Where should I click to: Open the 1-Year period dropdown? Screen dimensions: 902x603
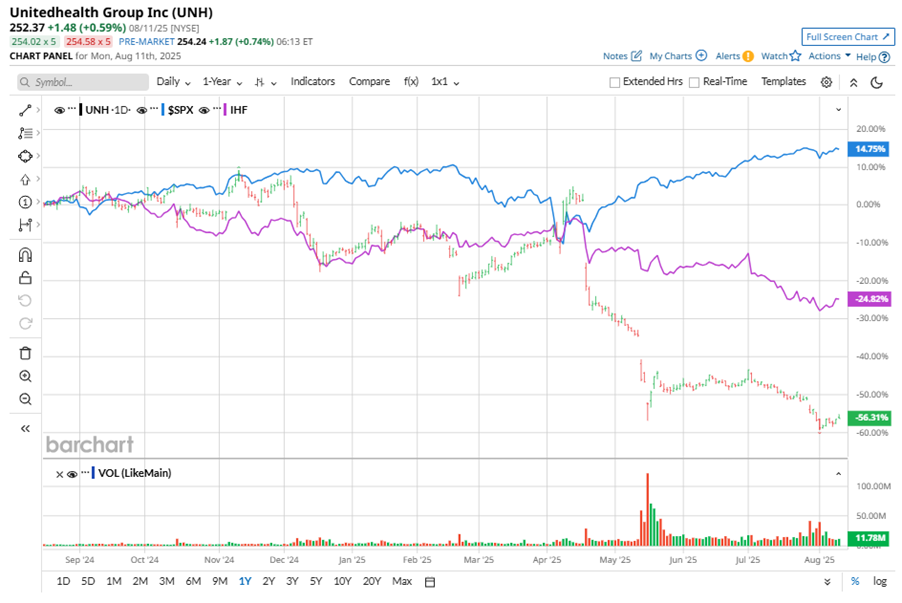coord(222,82)
